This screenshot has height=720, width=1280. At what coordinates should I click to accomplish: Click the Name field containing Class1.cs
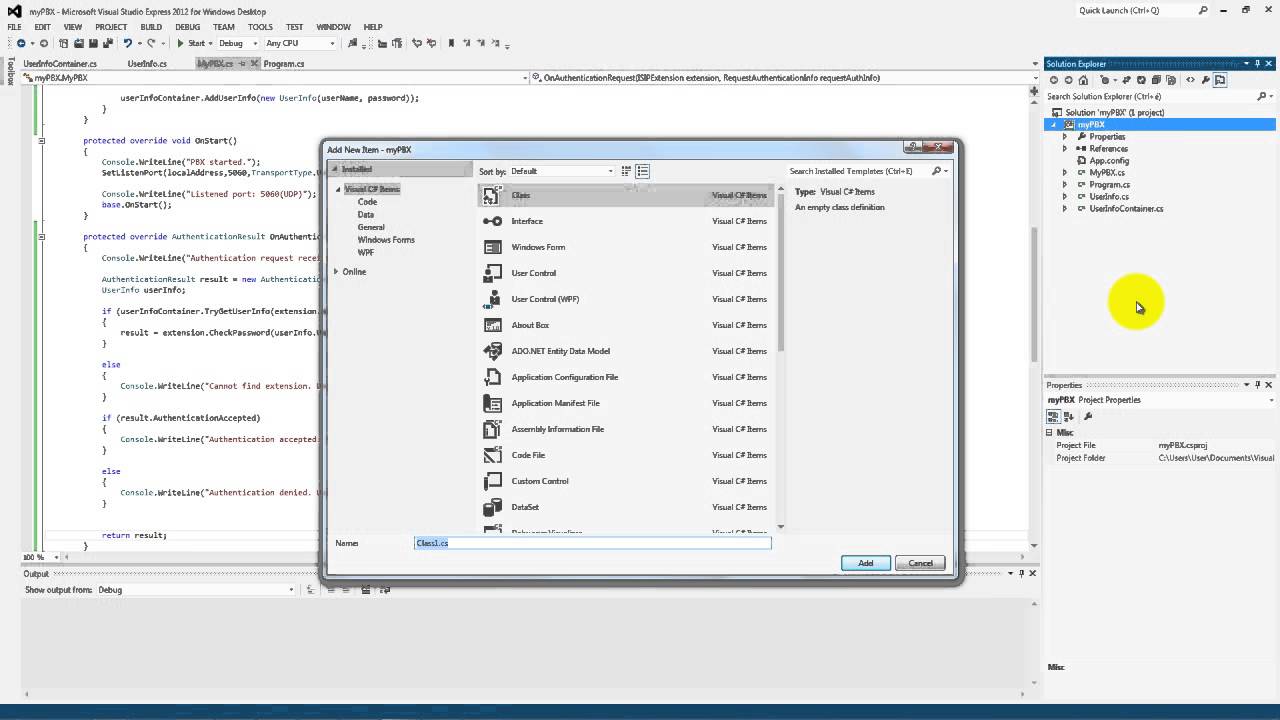(x=593, y=543)
